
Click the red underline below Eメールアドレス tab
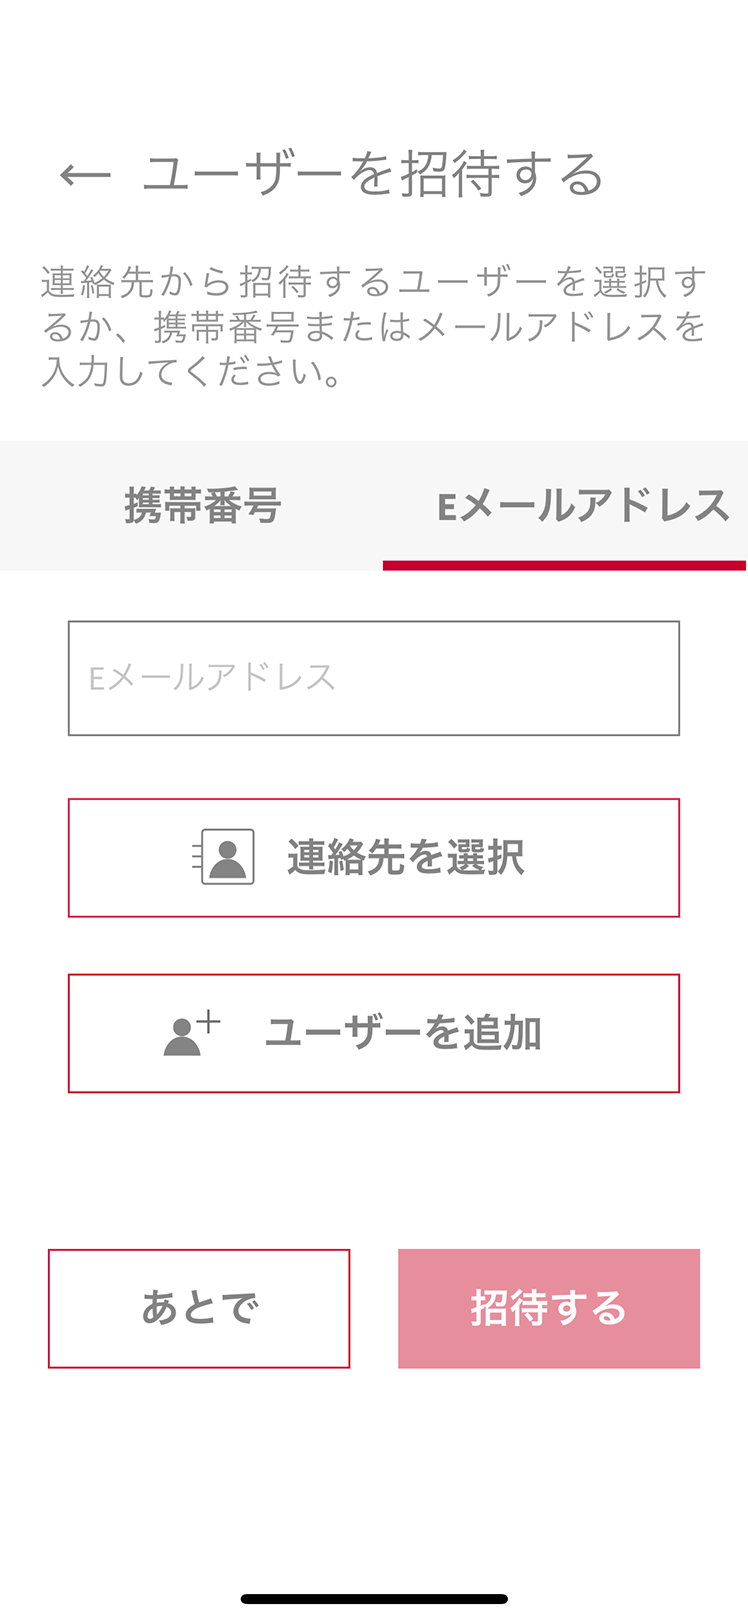(564, 566)
